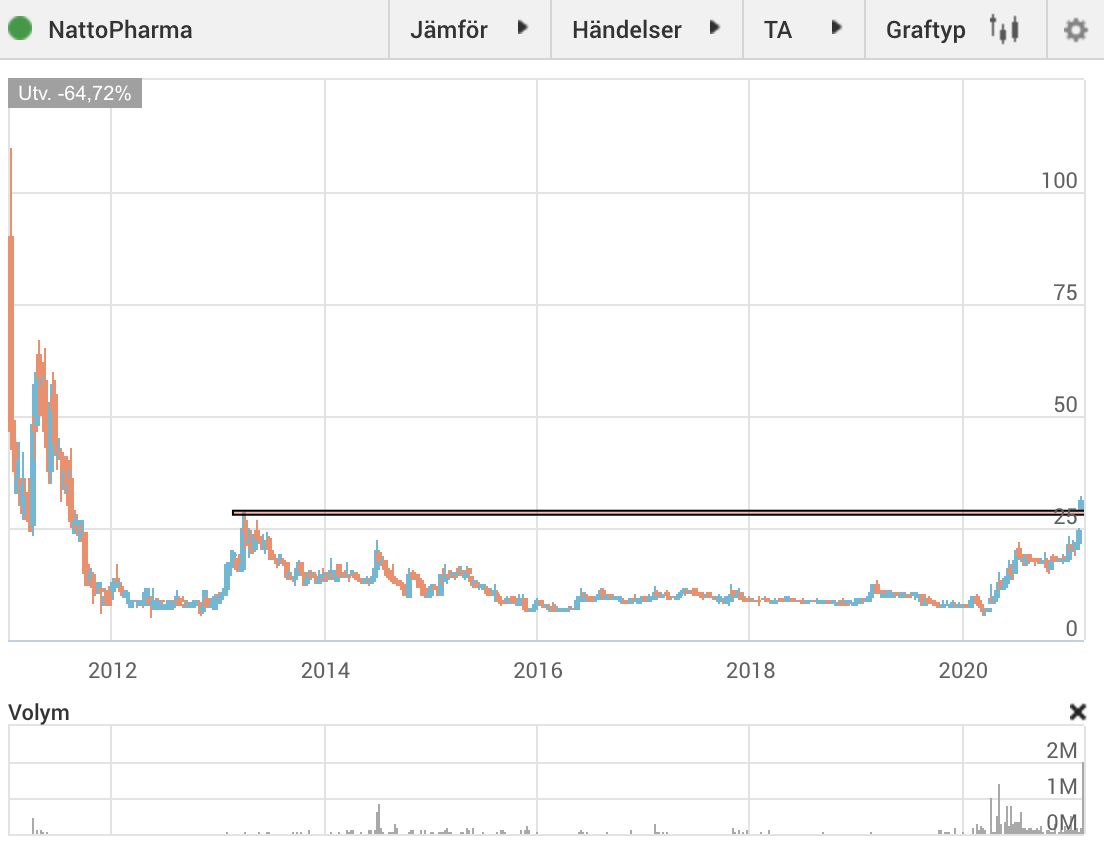Click the 2020 x-axis label
Viewport: 1104px width, 848px height.
963,670
